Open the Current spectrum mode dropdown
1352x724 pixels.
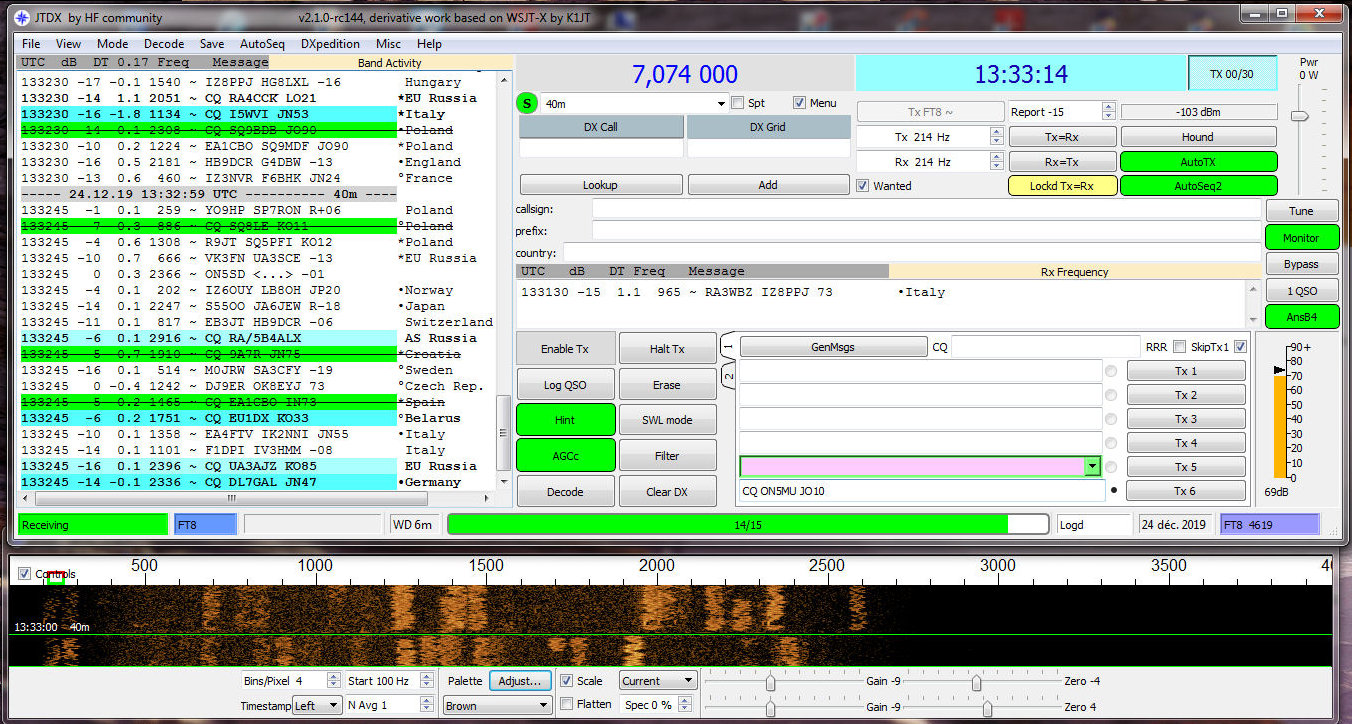[x=658, y=681]
